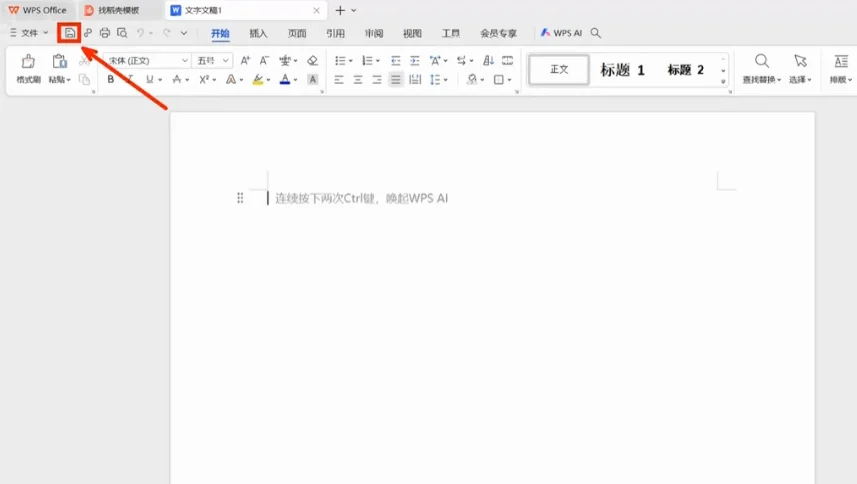Decrease paragraph indent

pyautogui.click(x=395, y=61)
